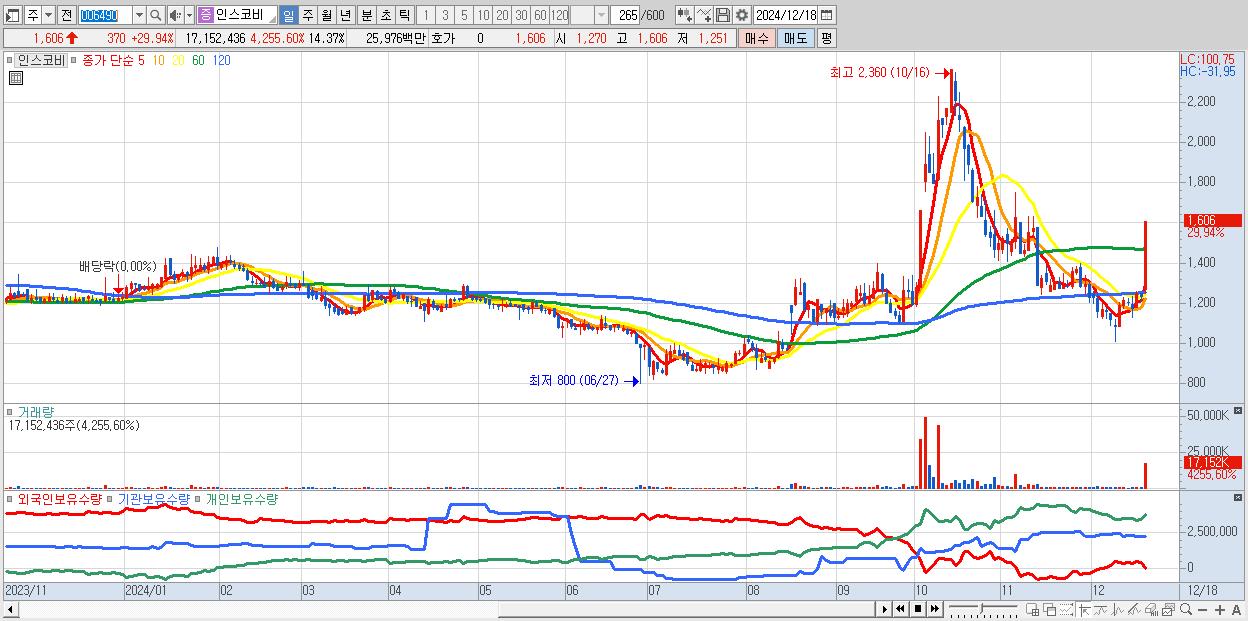This screenshot has width=1248, height=621.
Task: Click the rewind button in the bottom bar
Action: pyautogui.click(x=900, y=609)
